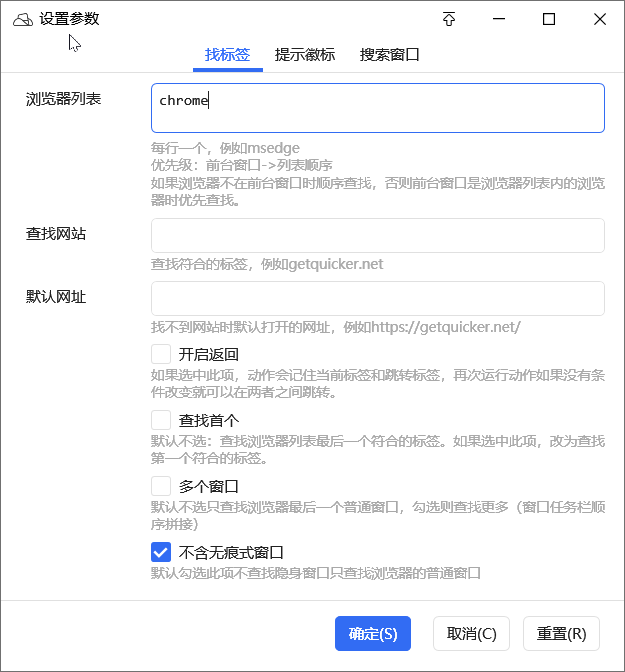Click description under 不含无痕式窗口 checkbox
The height and width of the screenshot is (672, 625).
(x=316, y=573)
